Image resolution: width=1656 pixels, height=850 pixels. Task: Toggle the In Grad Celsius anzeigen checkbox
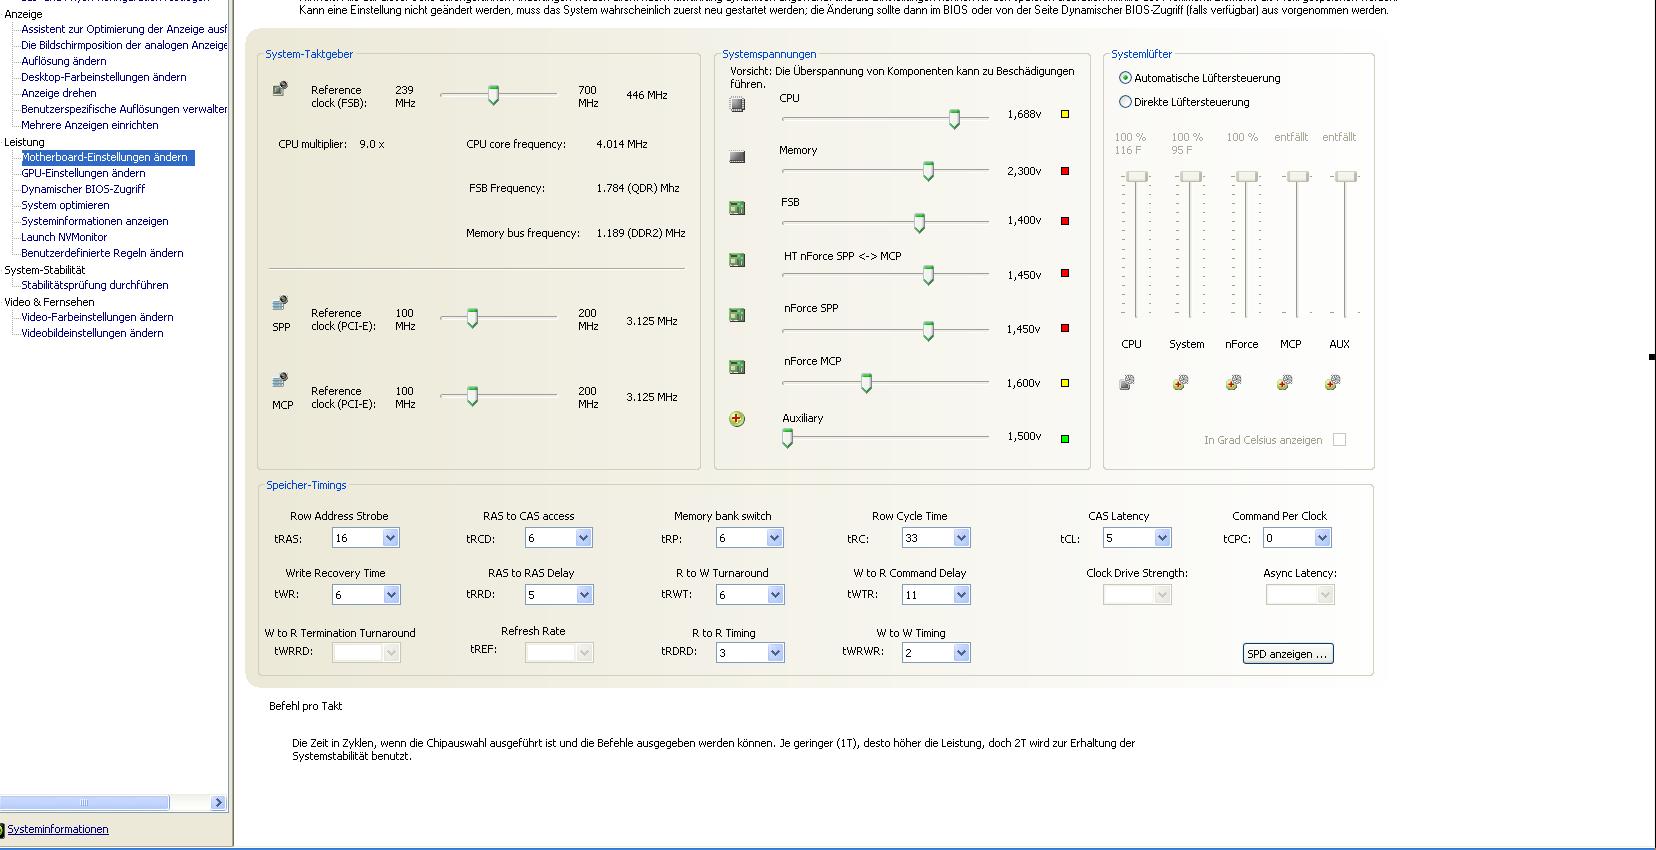[x=1340, y=440]
